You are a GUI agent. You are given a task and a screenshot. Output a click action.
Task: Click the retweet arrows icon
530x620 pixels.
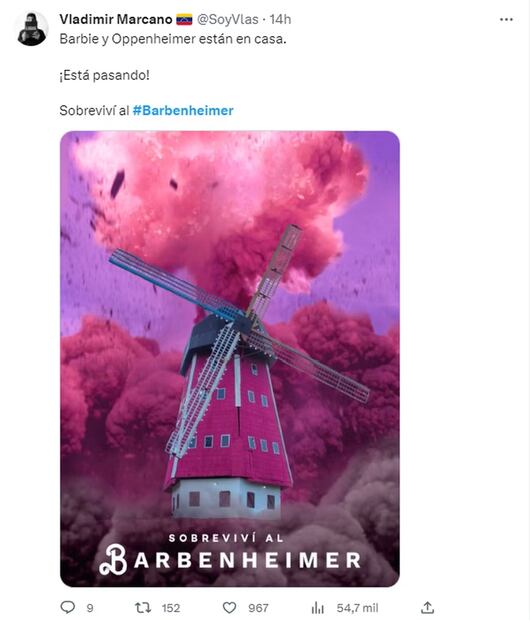pyautogui.click(x=143, y=607)
